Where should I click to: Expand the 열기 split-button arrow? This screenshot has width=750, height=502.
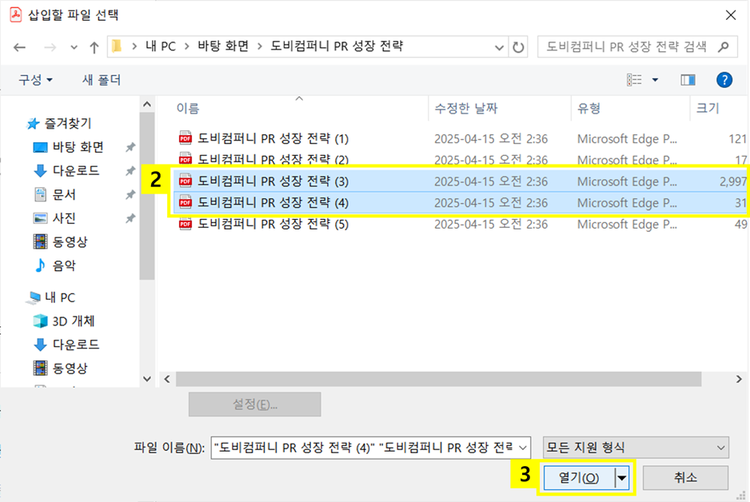pos(621,478)
